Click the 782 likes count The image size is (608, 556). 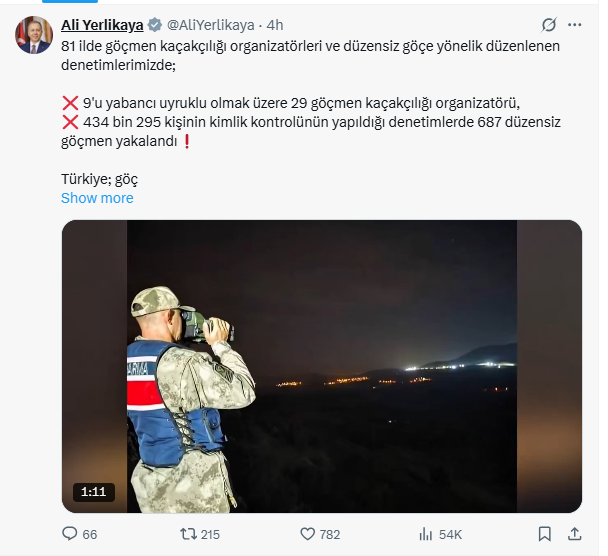[330, 534]
